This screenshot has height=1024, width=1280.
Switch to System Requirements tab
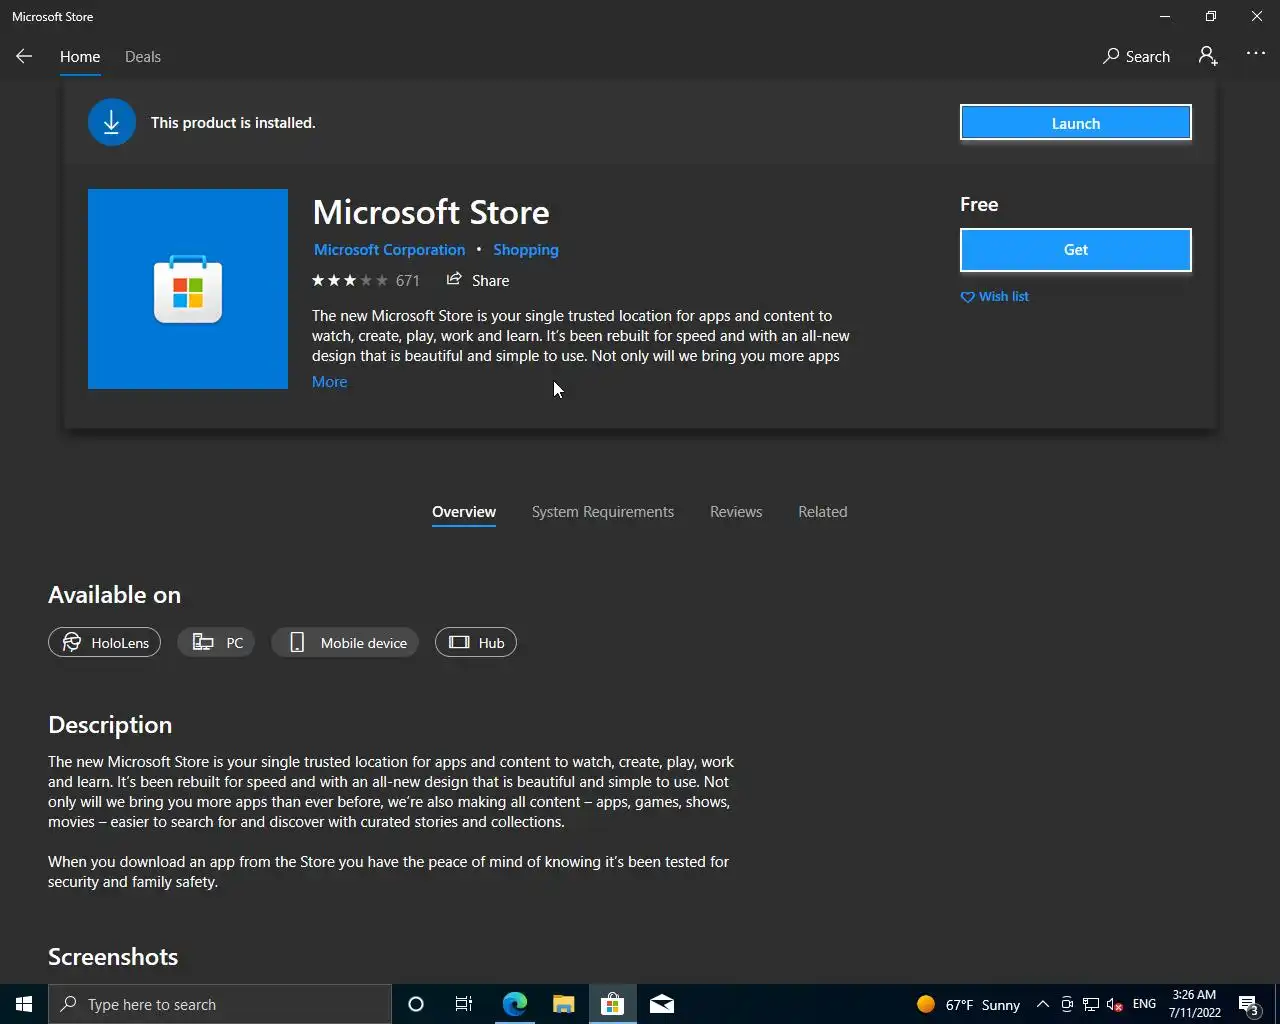point(603,512)
